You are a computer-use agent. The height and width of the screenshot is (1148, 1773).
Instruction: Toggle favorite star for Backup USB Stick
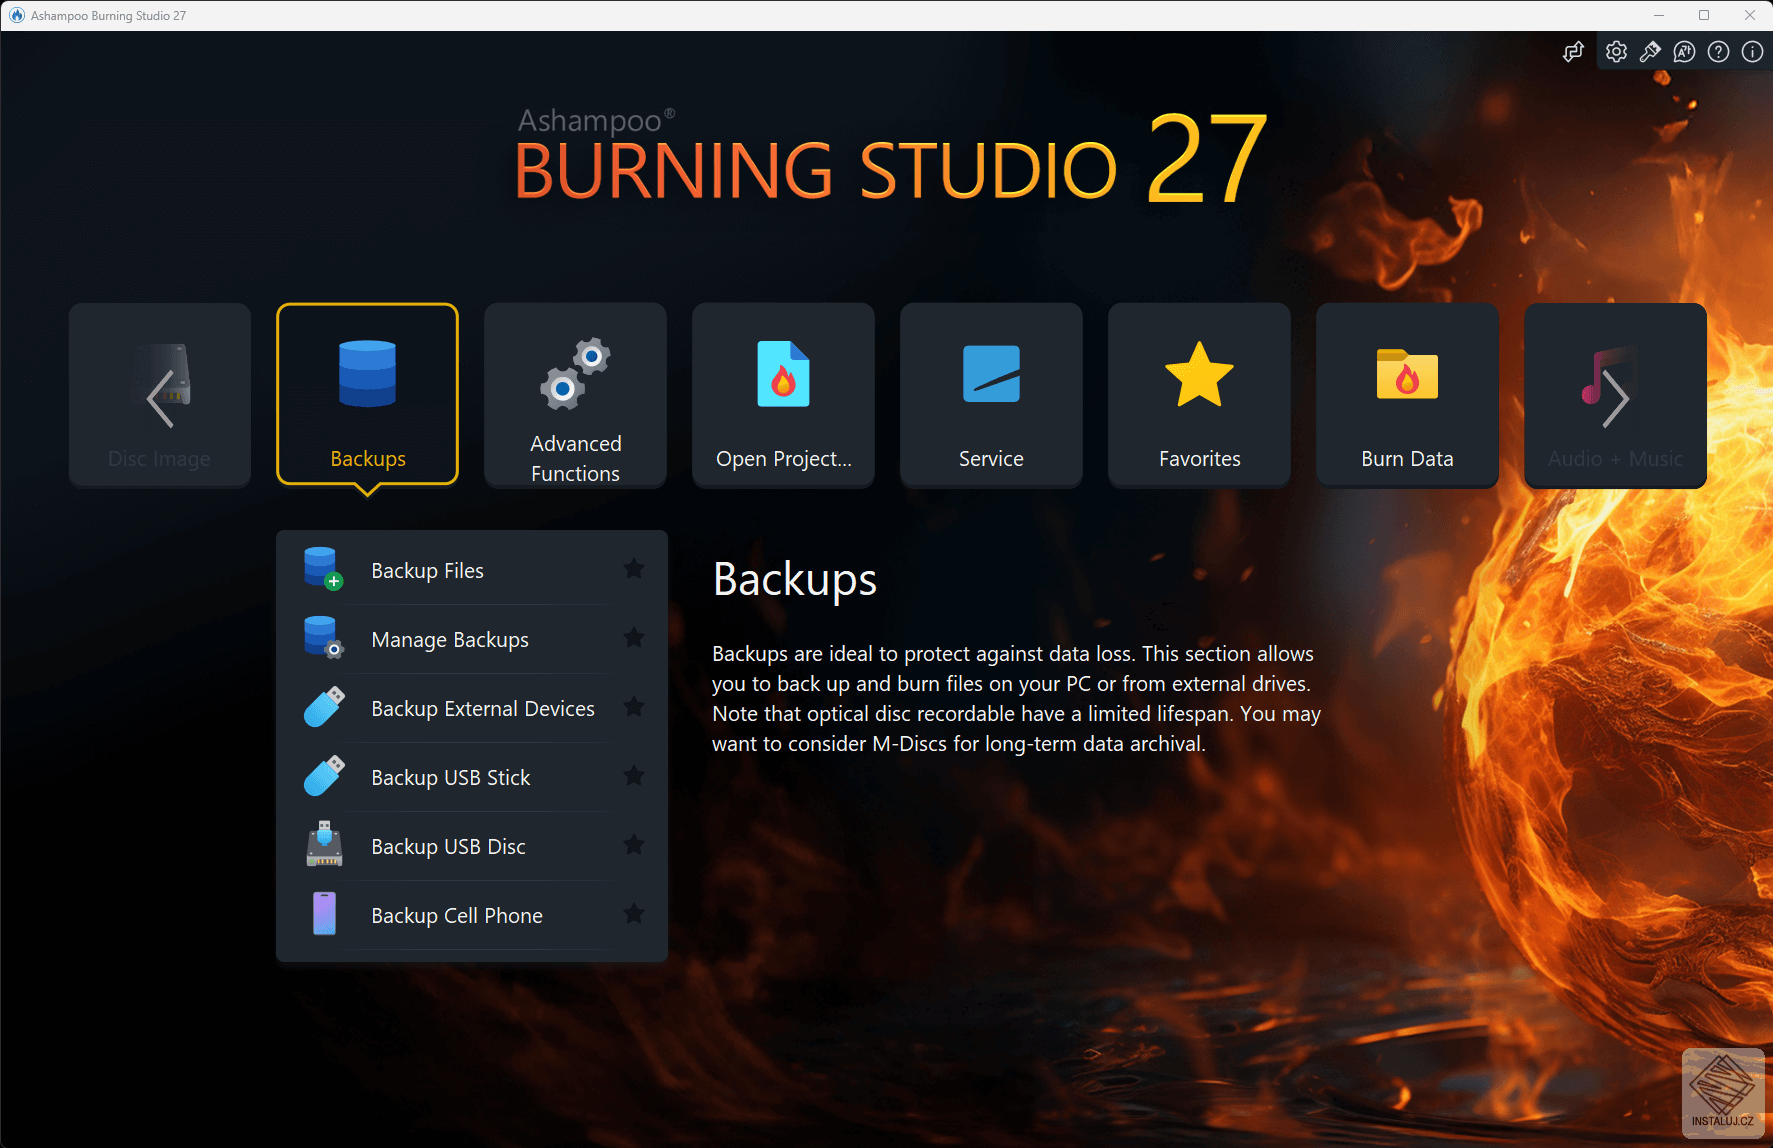(634, 776)
